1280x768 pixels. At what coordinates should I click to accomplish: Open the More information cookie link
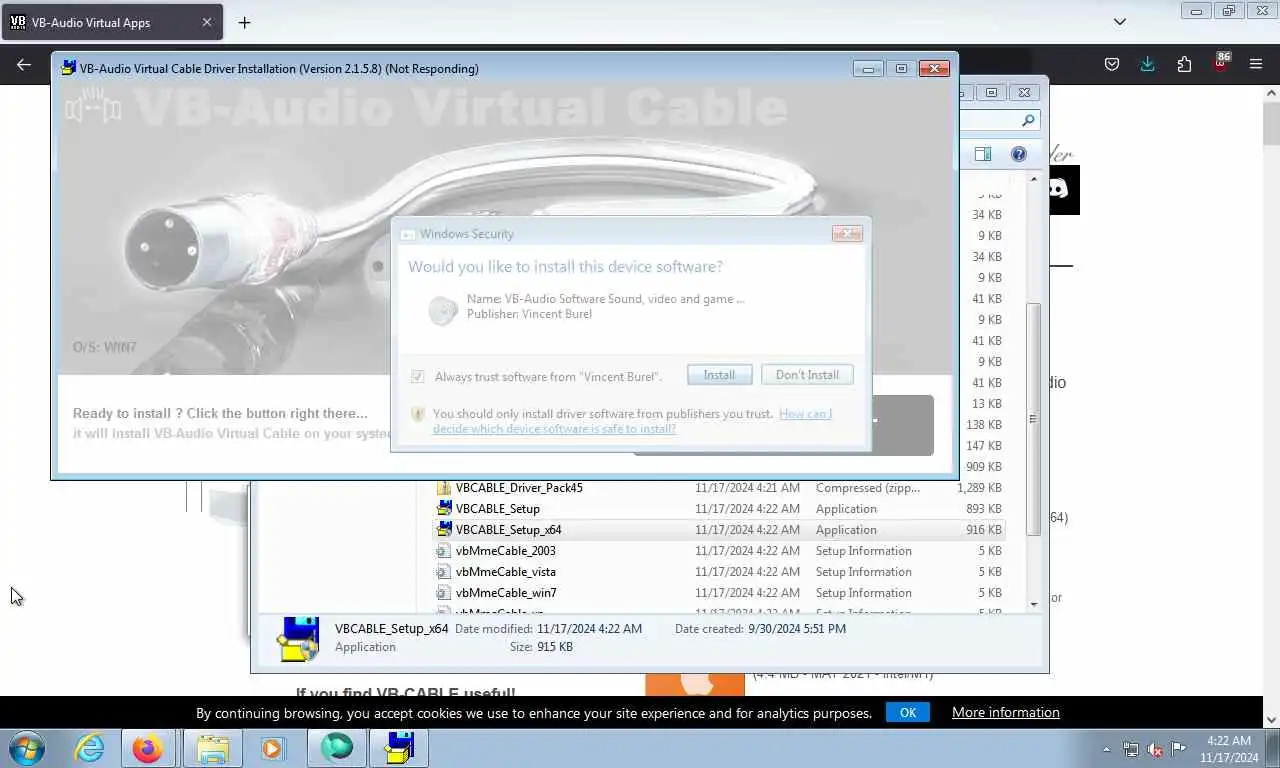coord(1005,712)
